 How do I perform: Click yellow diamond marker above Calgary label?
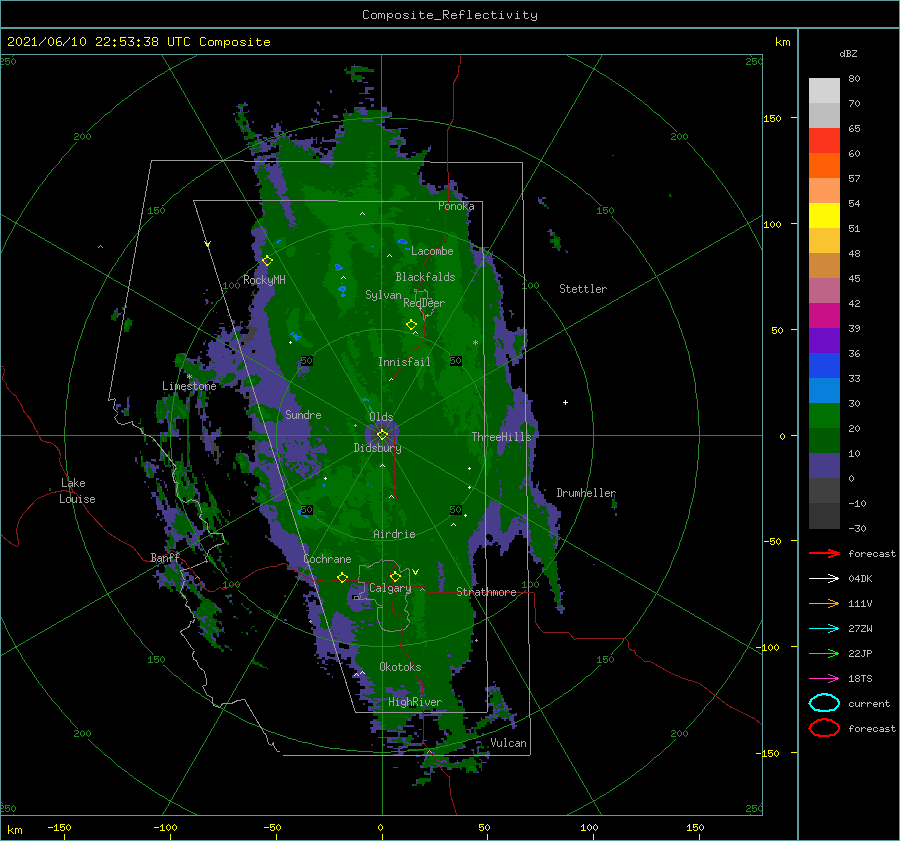(395, 576)
